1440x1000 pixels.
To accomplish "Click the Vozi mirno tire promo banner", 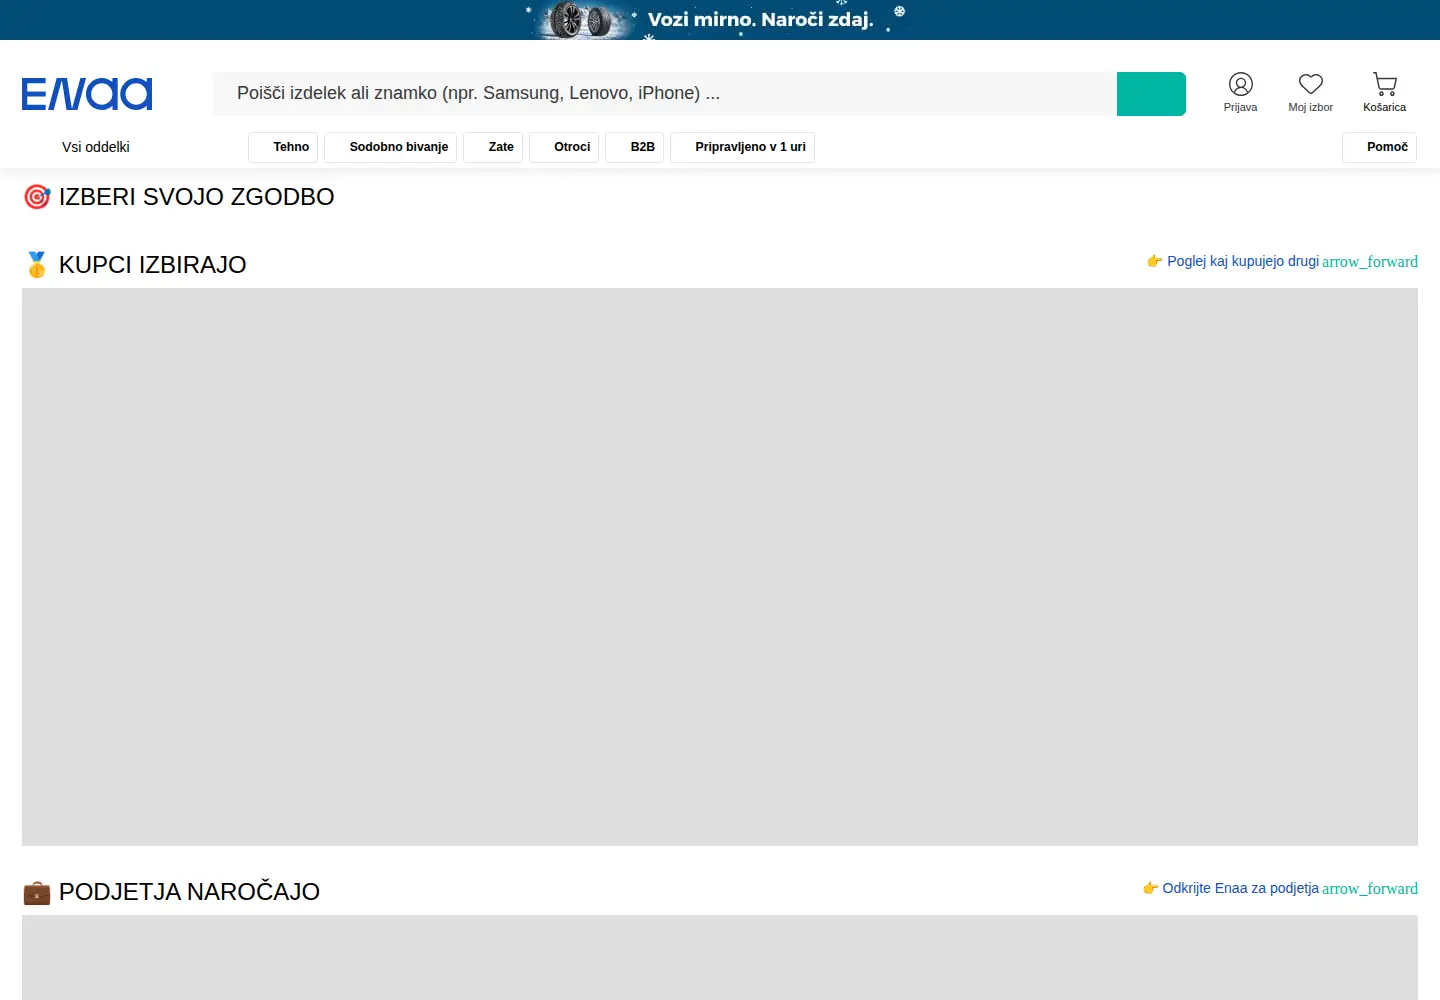I will (x=720, y=20).
